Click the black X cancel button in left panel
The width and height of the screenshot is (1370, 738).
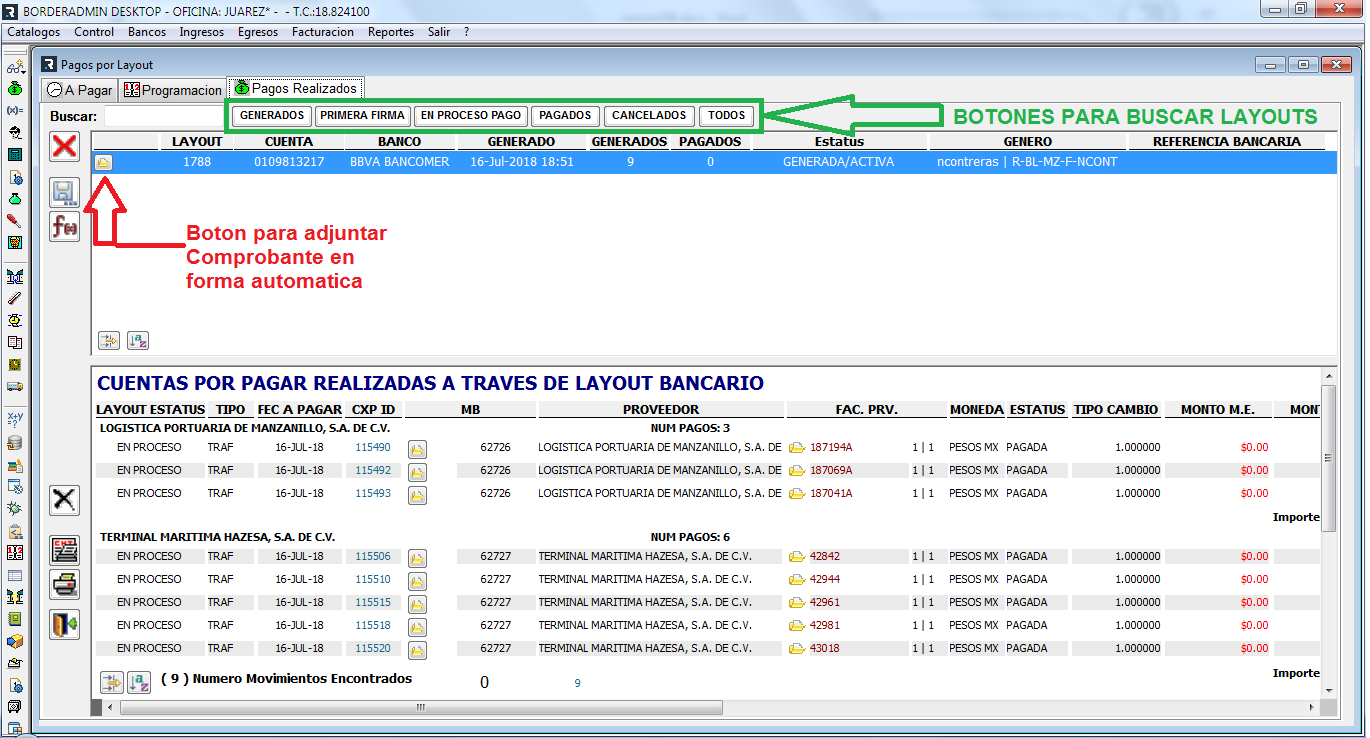point(65,500)
